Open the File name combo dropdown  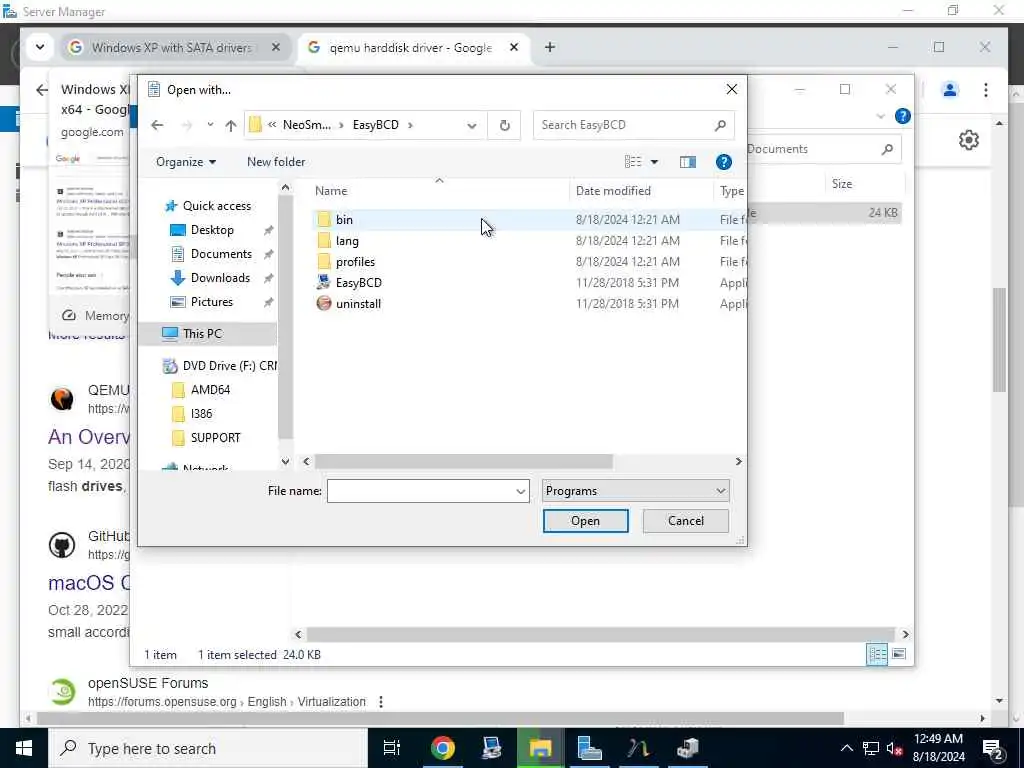[x=520, y=491]
